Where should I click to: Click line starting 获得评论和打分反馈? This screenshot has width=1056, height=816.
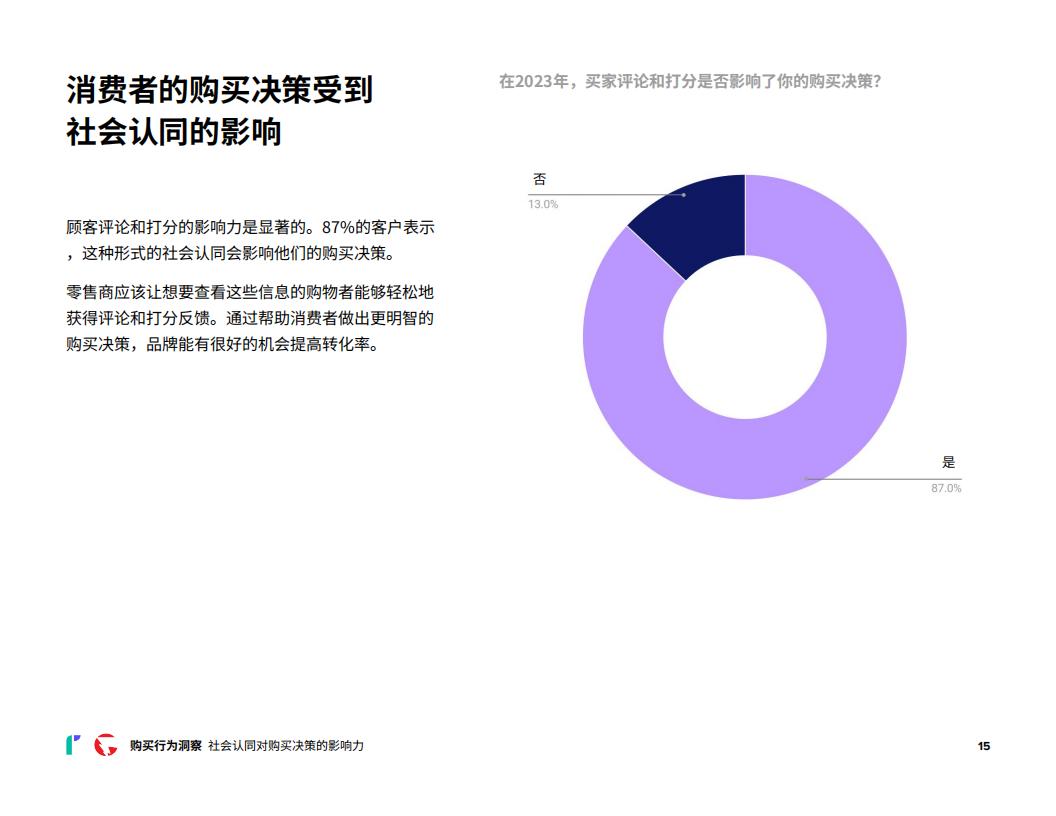click(250, 318)
